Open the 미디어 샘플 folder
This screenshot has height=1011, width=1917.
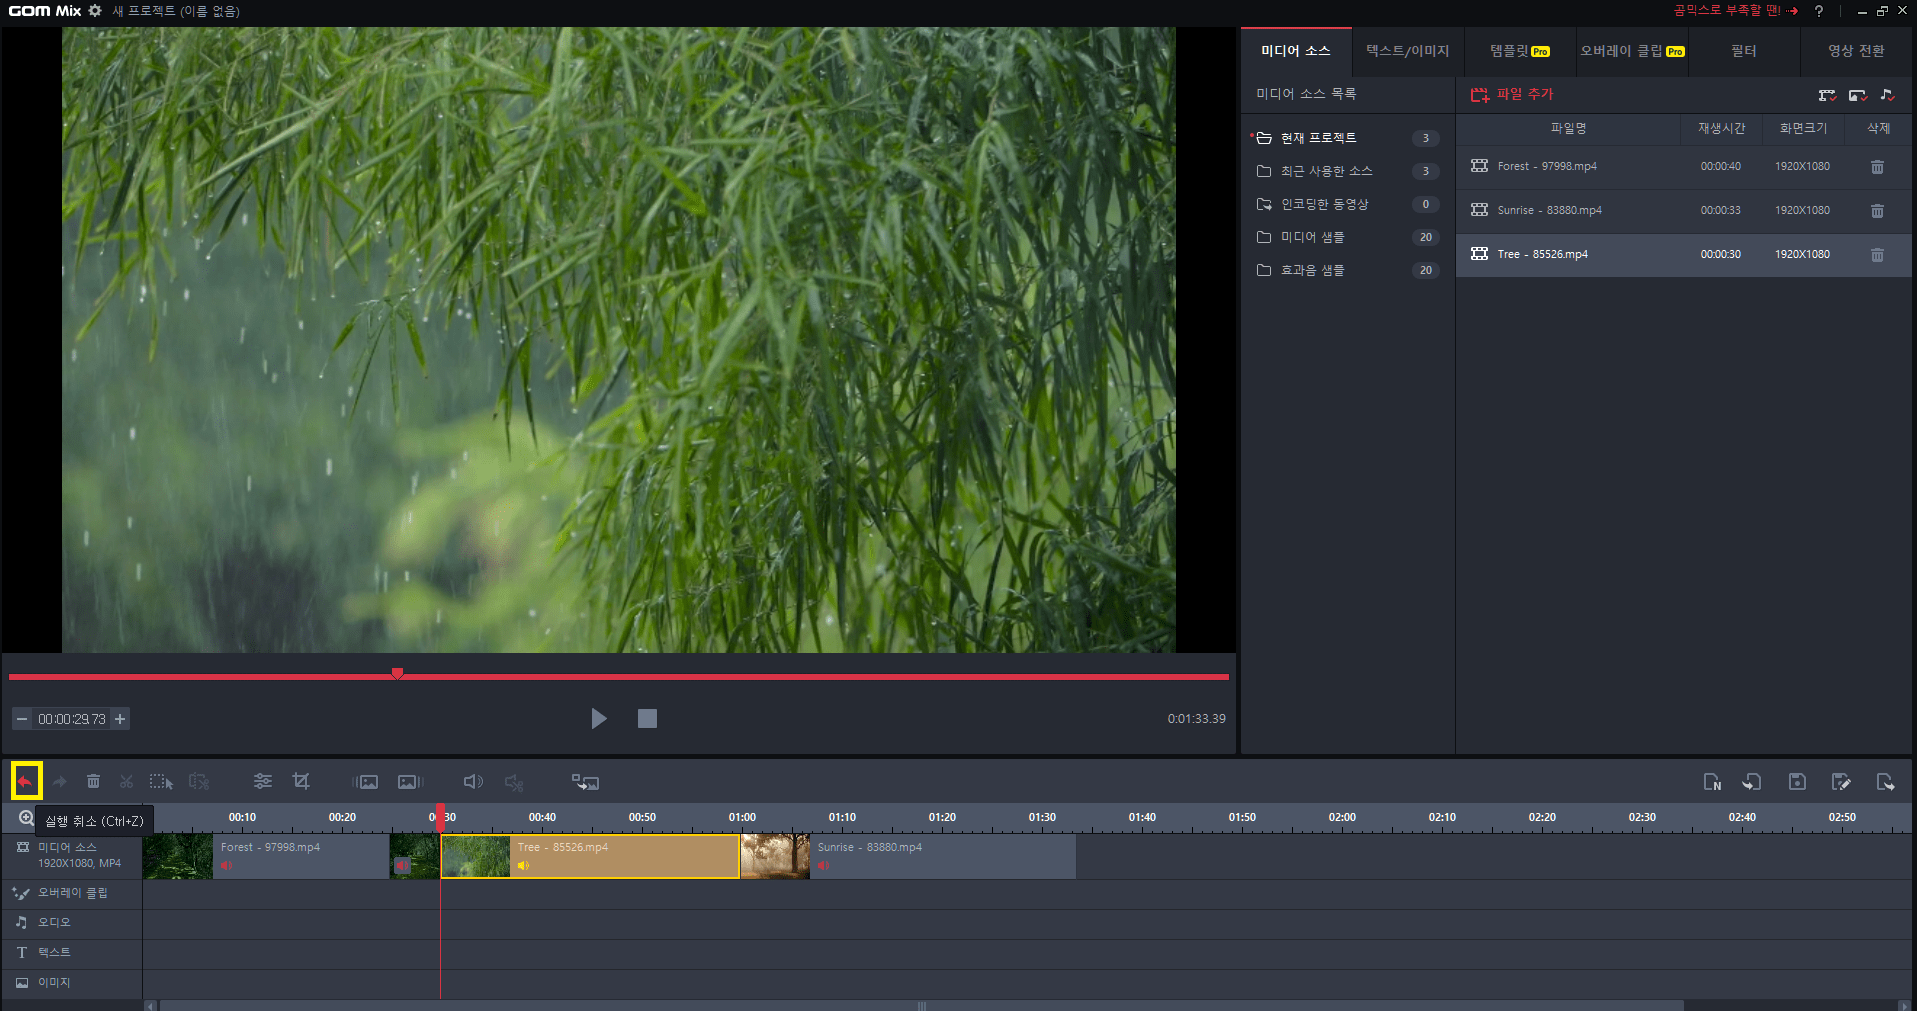pyautogui.click(x=1347, y=237)
